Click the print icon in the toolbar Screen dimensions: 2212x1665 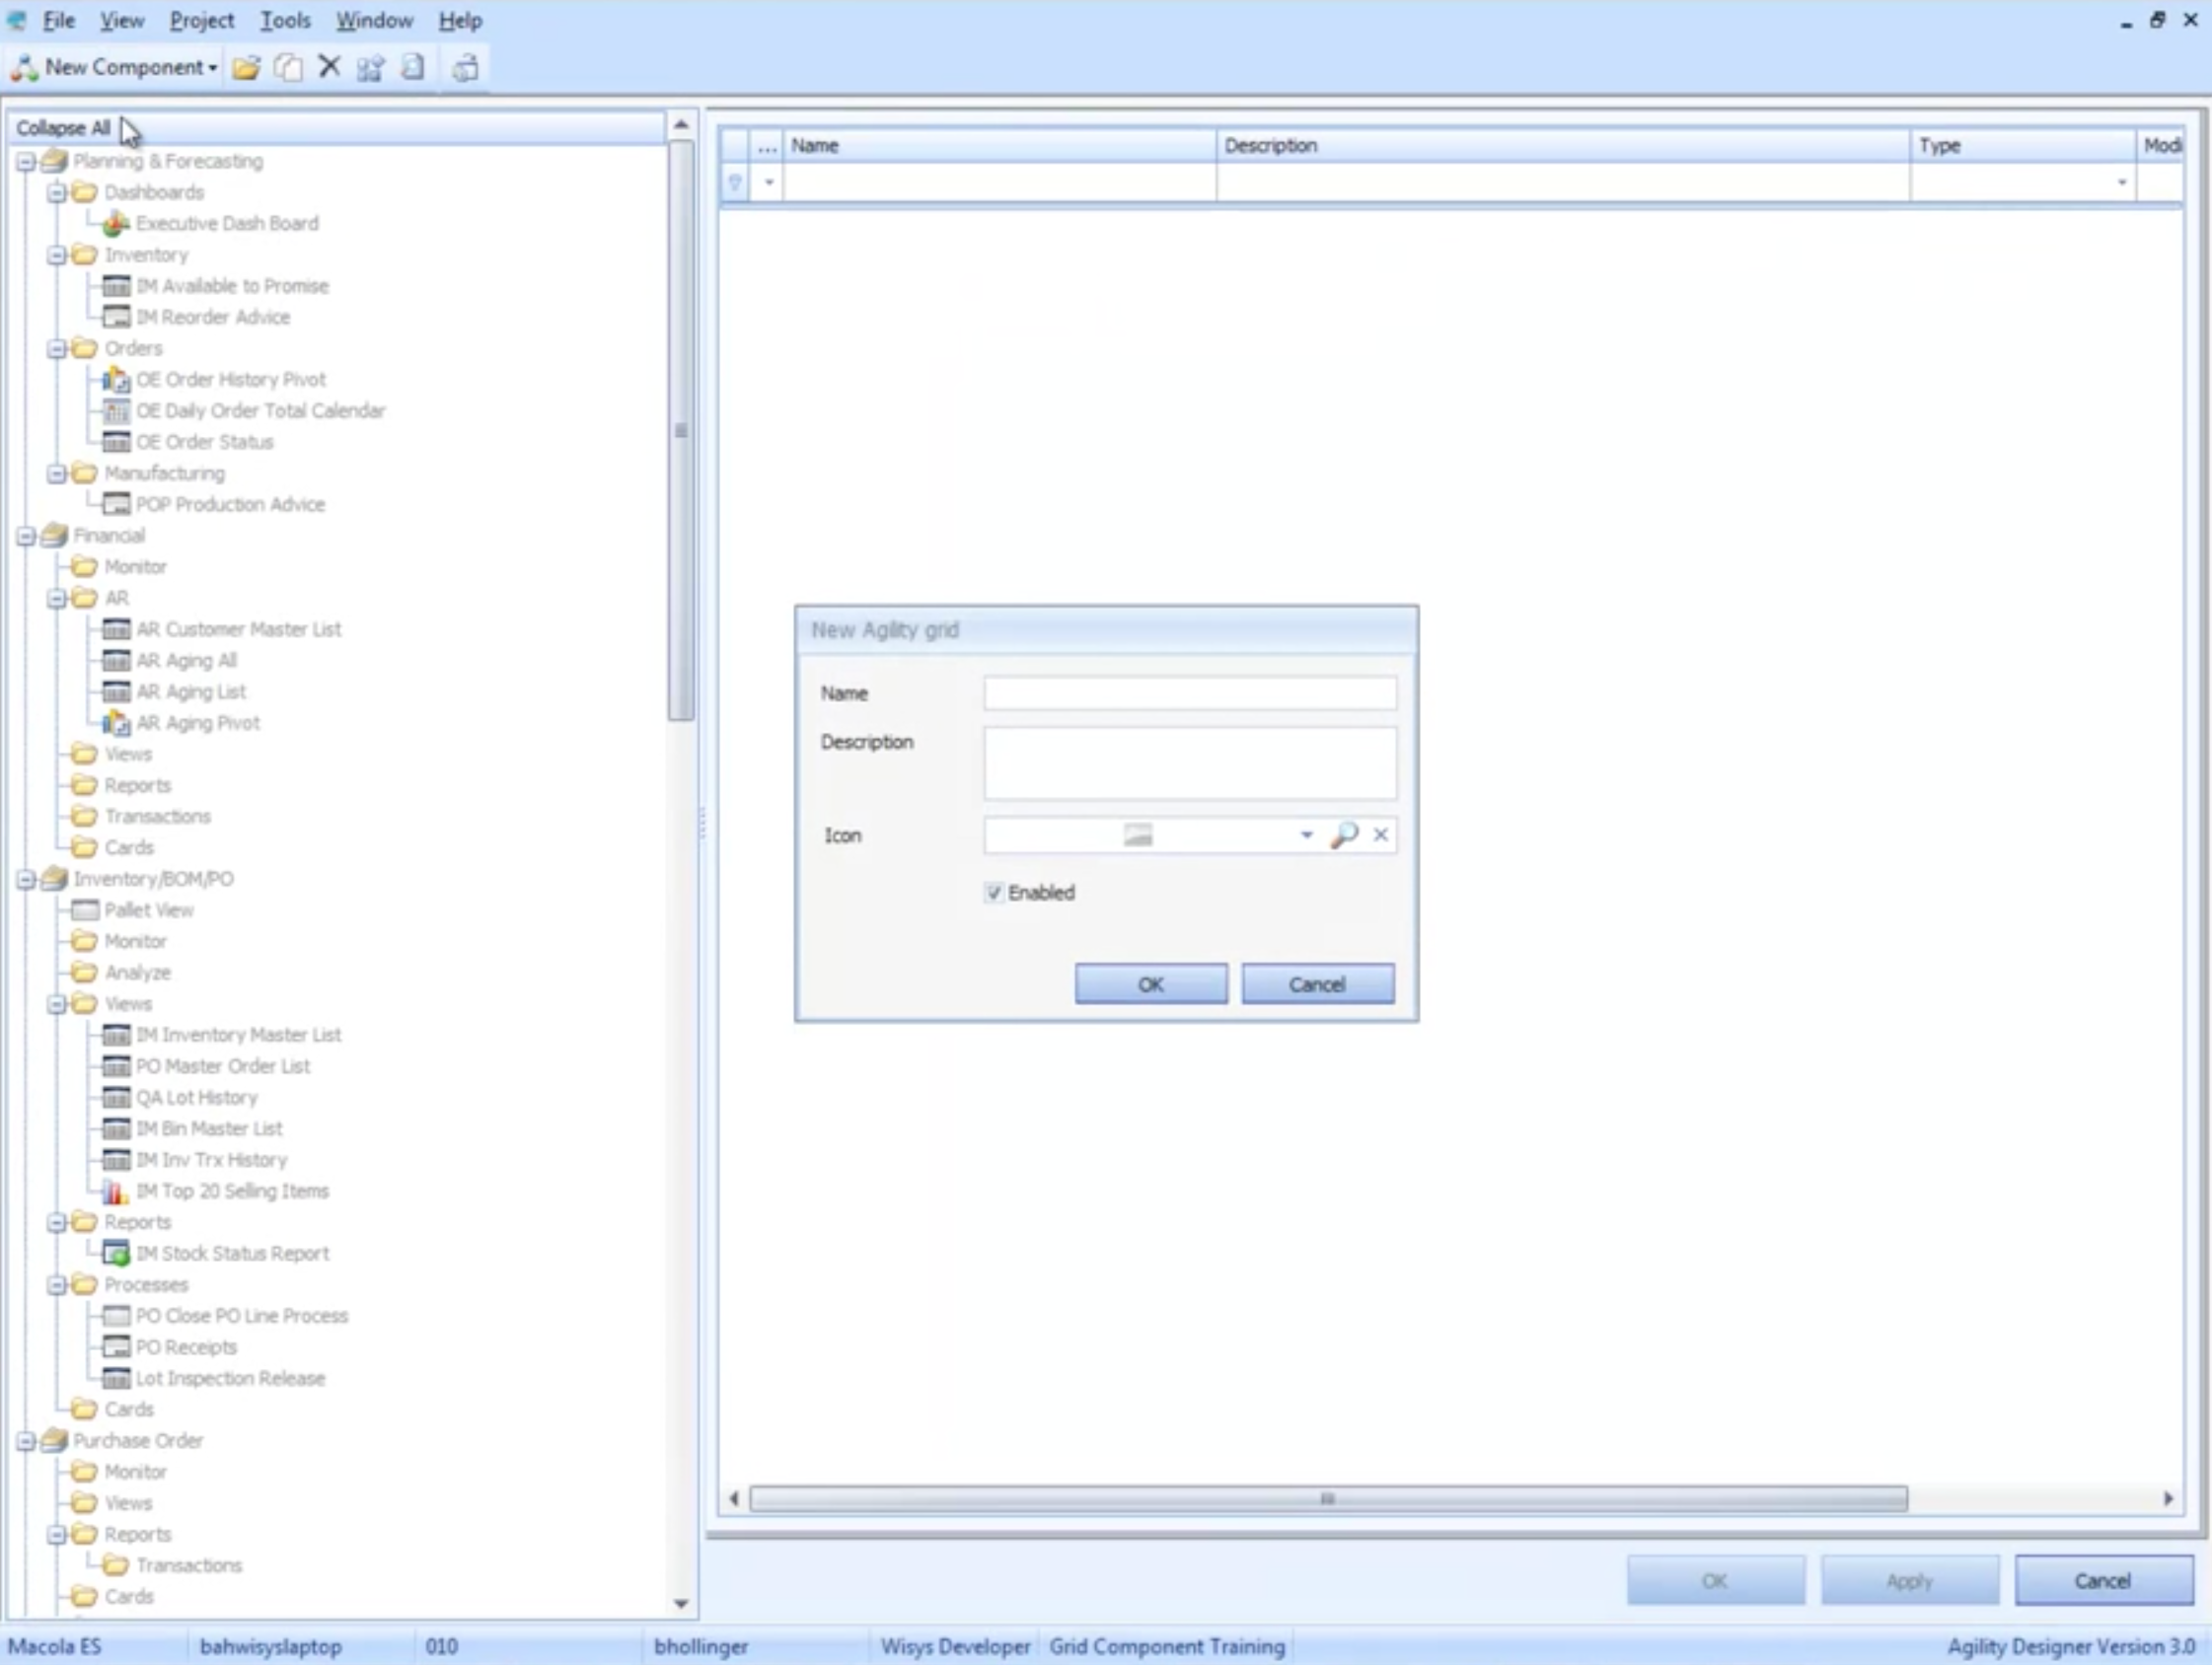click(x=465, y=68)
